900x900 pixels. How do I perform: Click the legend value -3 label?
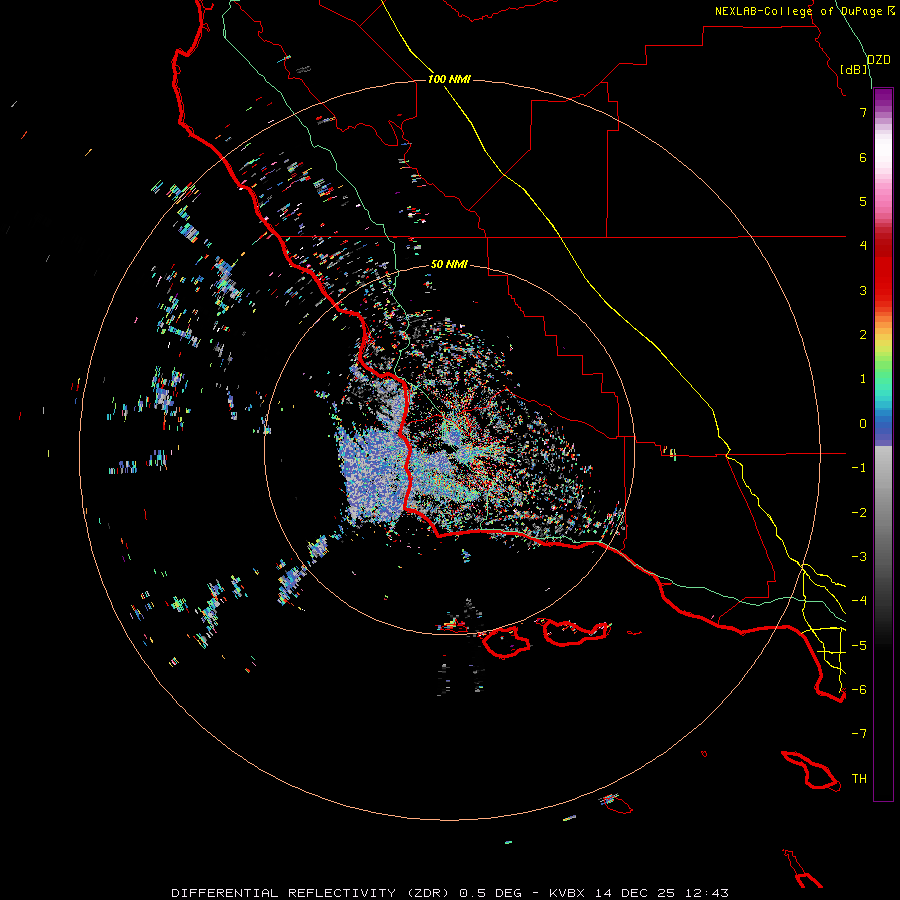pyautogui.click(x=859, y=557)
